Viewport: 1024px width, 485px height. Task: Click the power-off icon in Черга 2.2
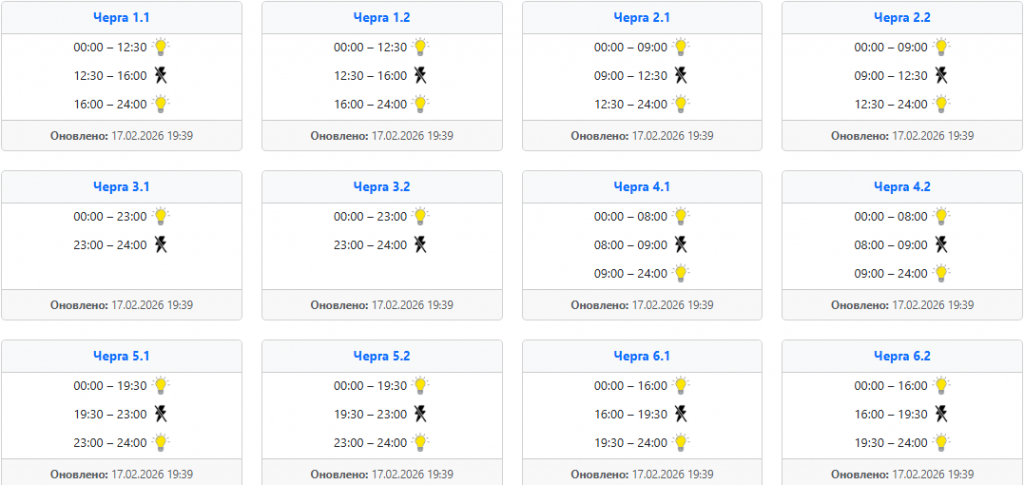point(941,75)
